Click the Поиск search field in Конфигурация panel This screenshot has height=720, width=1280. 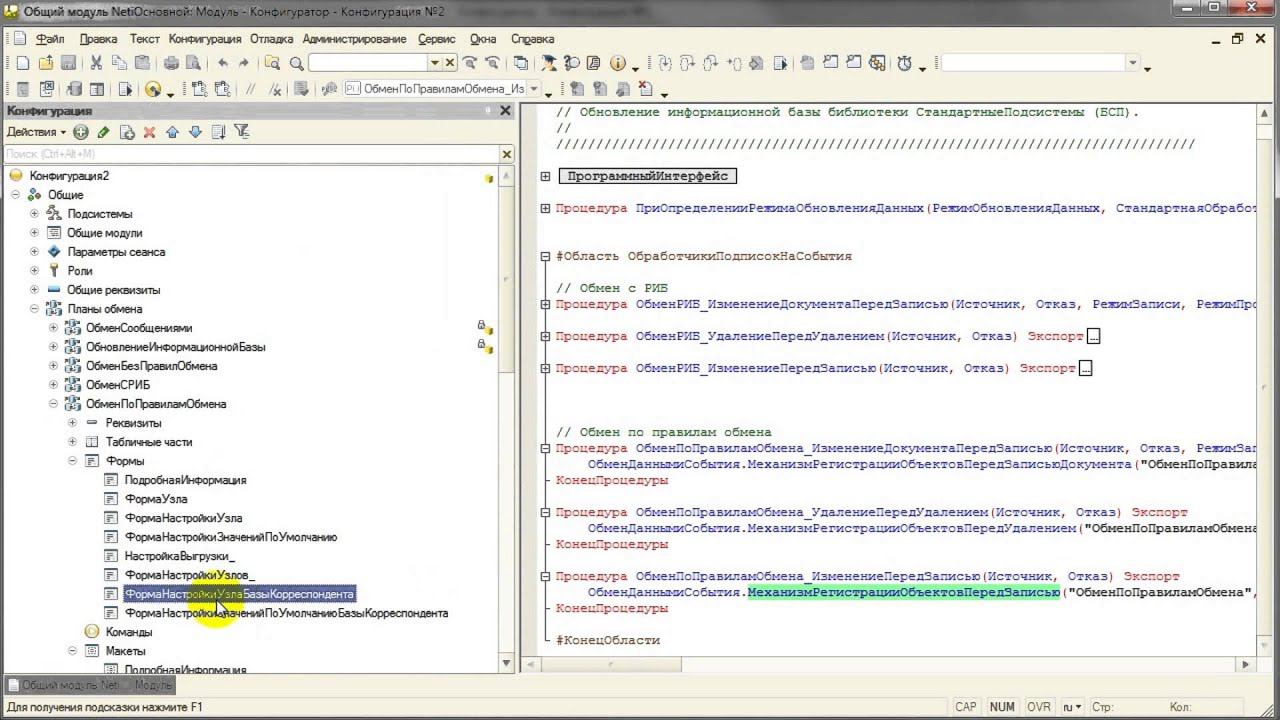250,154
